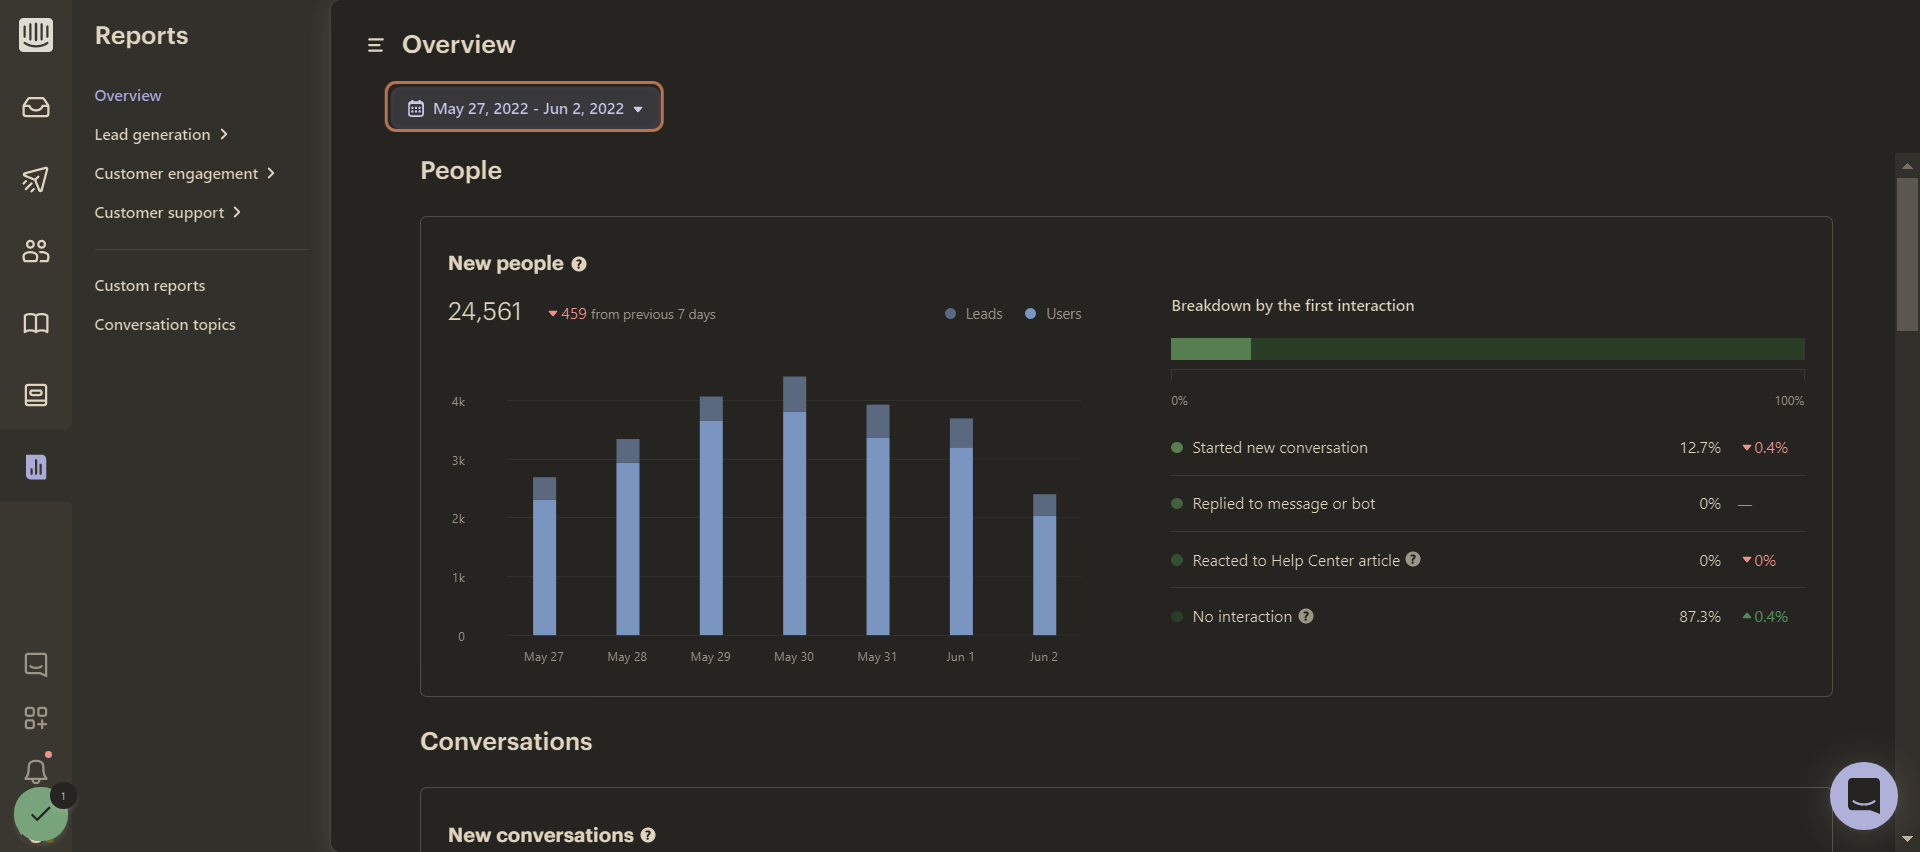The image size is (1920, 852).
Task: Click the May 28 bar in chart
Action: (x=628, y=537)
